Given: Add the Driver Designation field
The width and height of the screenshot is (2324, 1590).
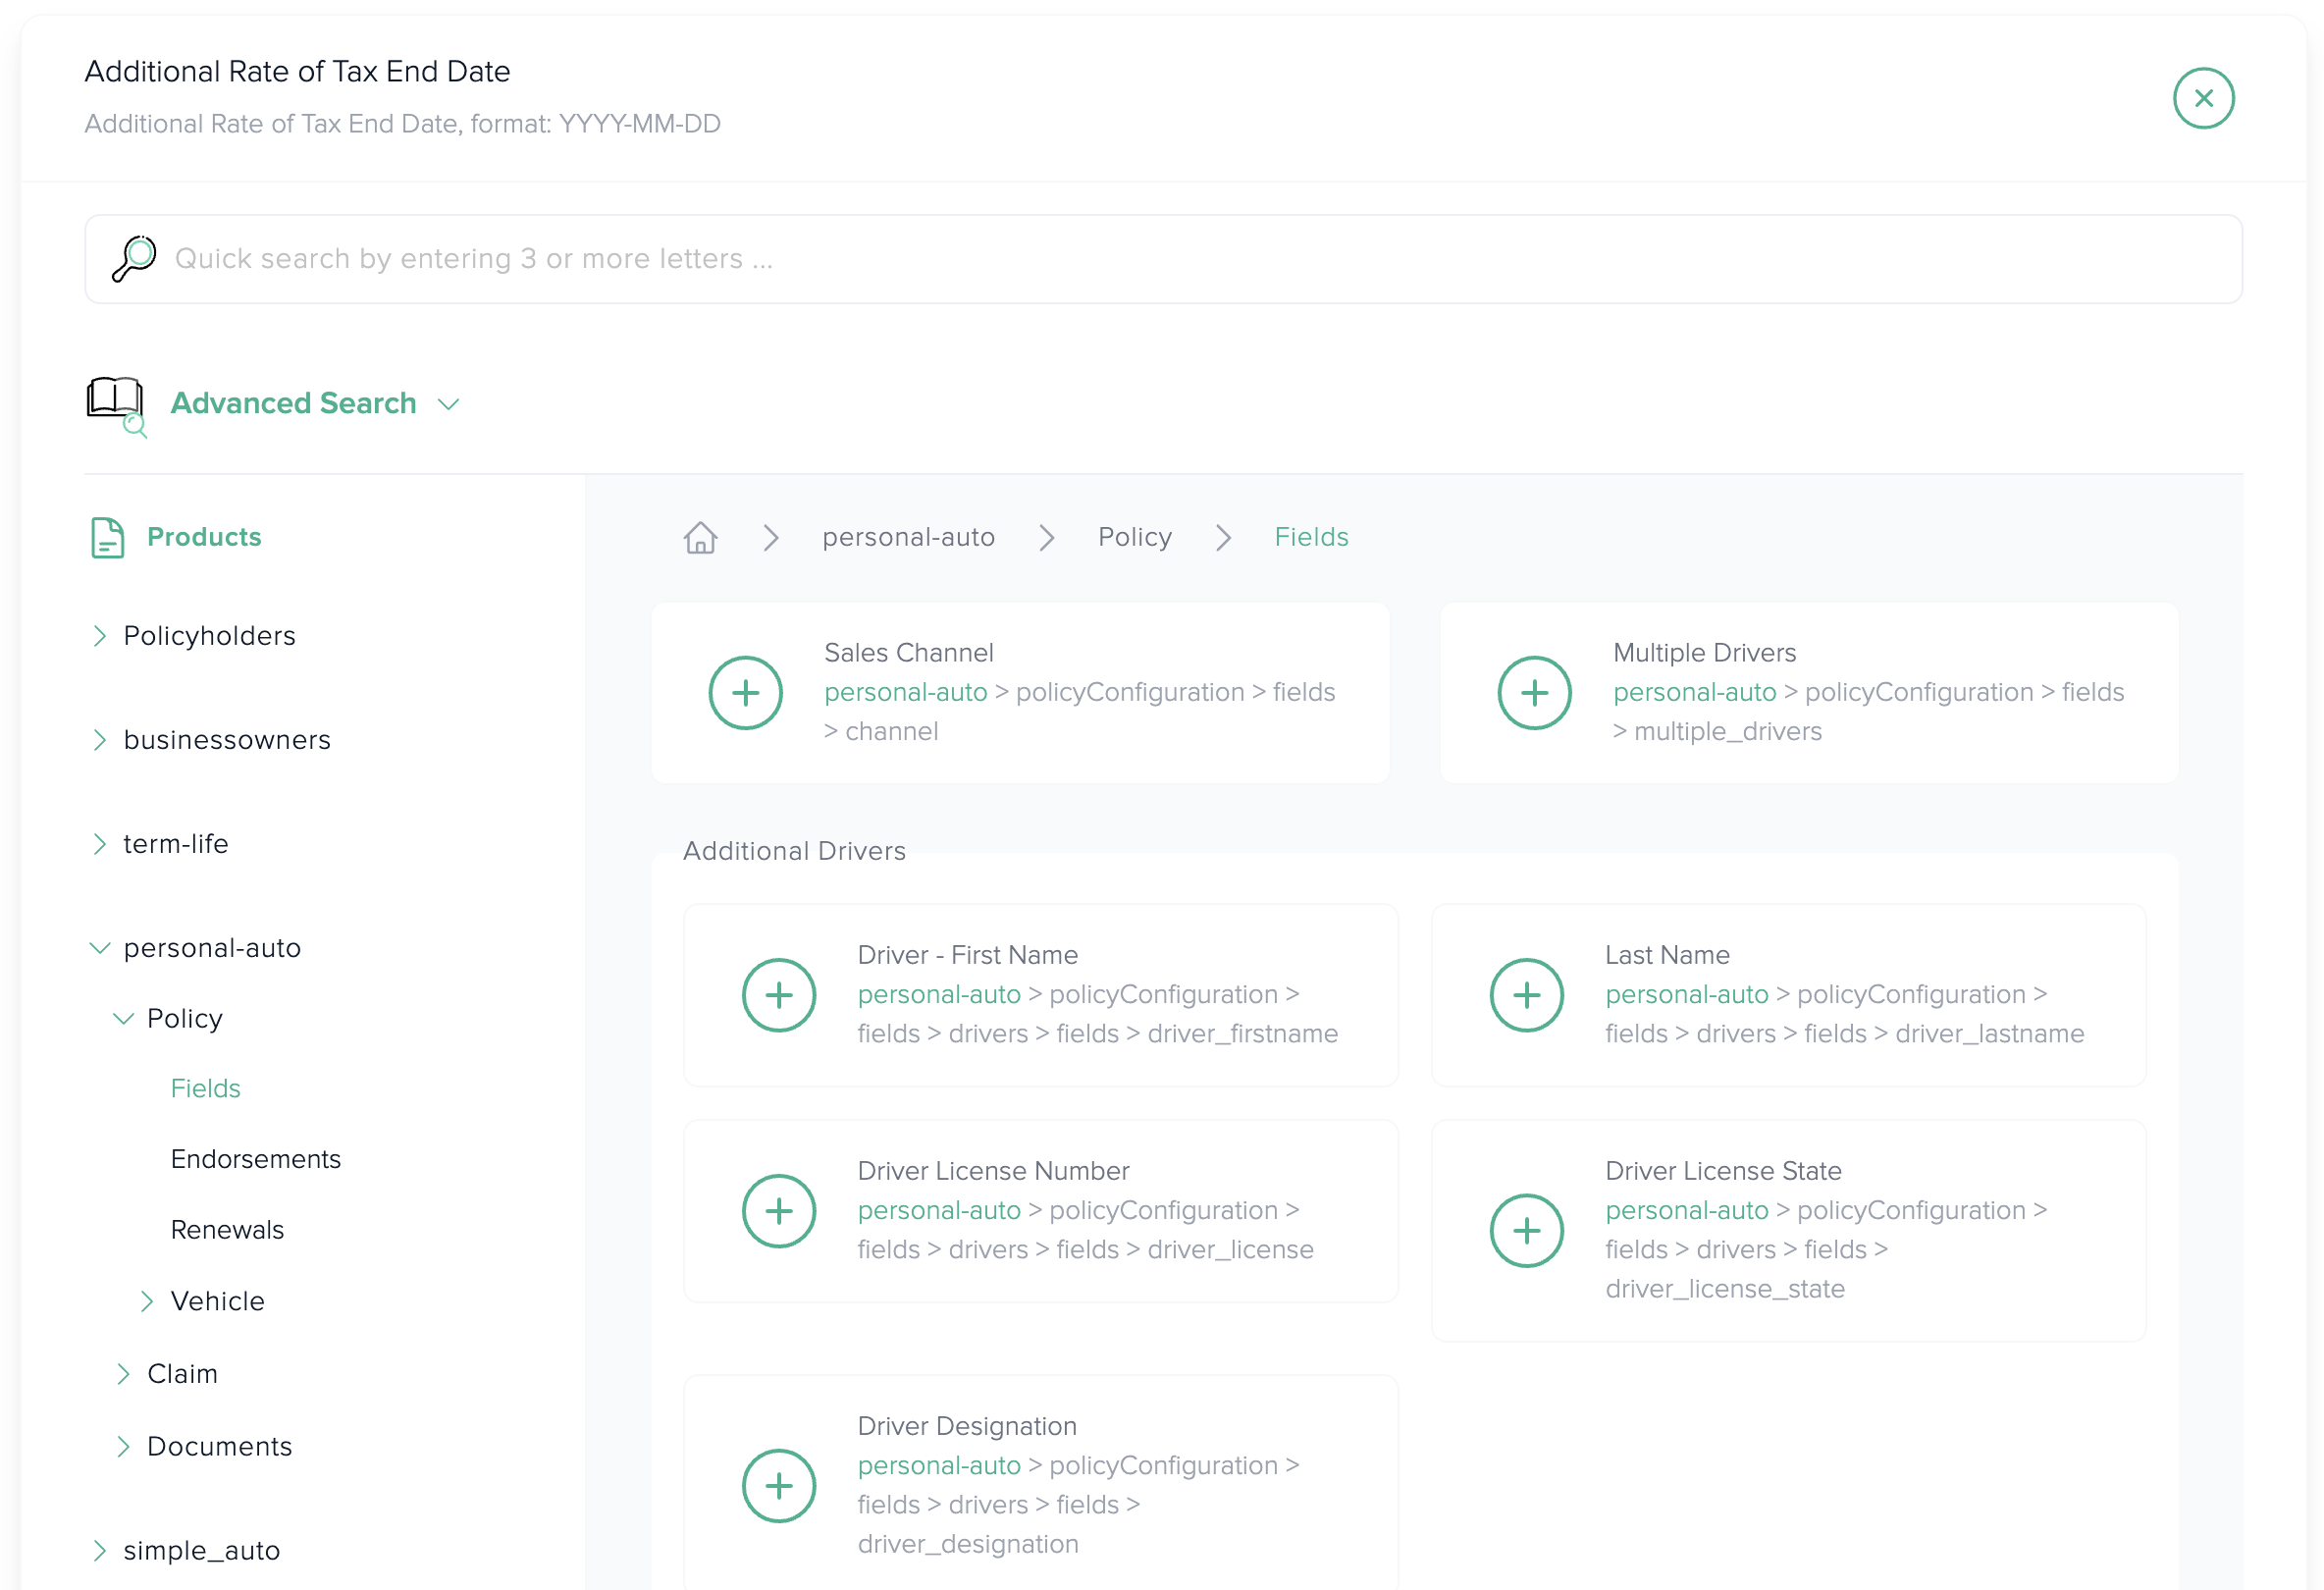Looking at the screenshot, I should coord(779,1486).
